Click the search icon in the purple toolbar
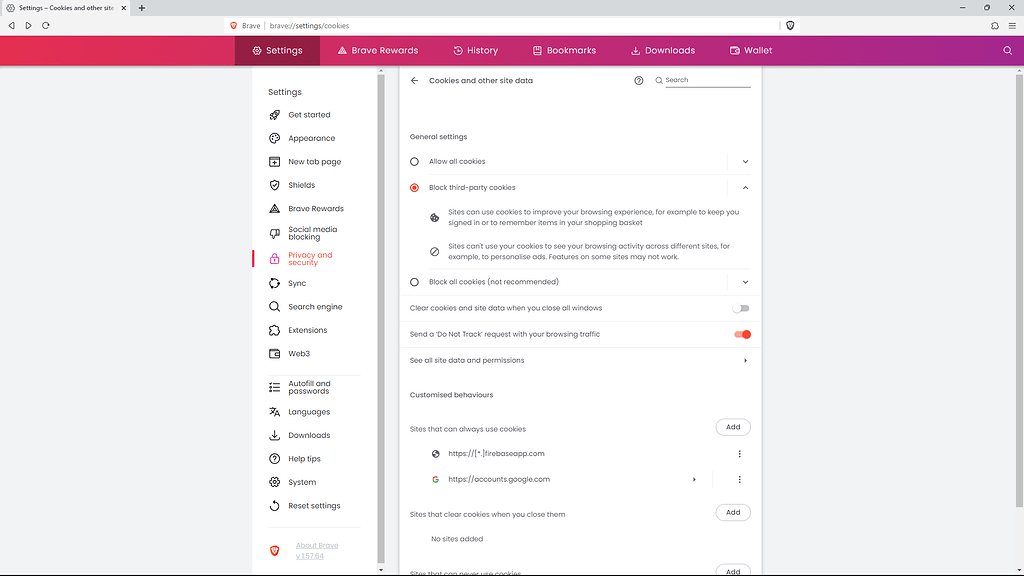 (x=1007, y=49)
